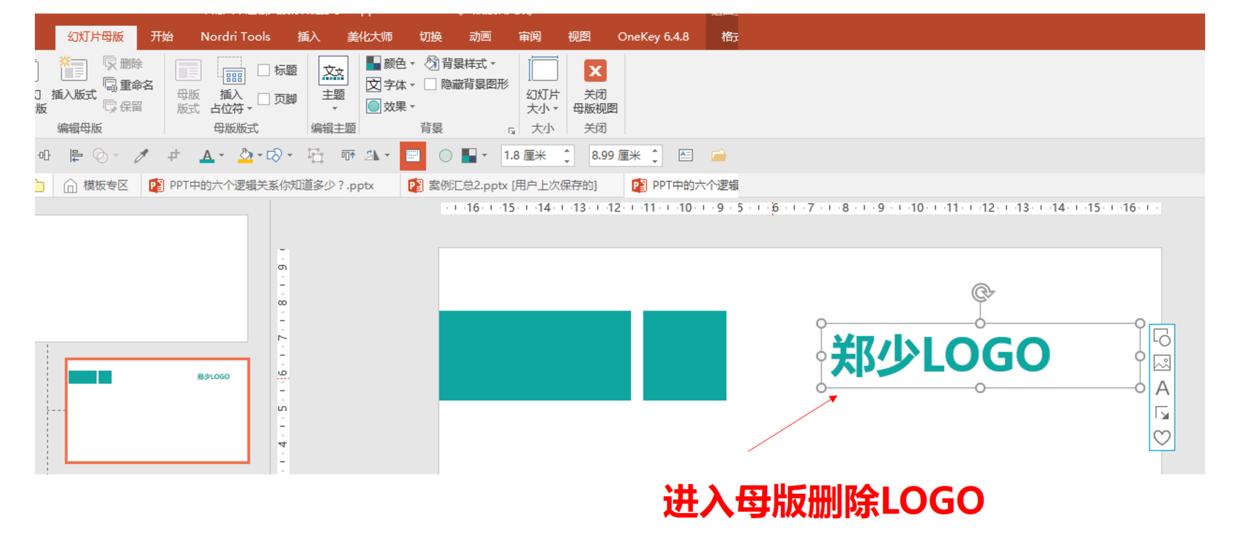Select the large teal rectangle on slide
Screen dimensions: 1240x546
[x=535, y=355]
